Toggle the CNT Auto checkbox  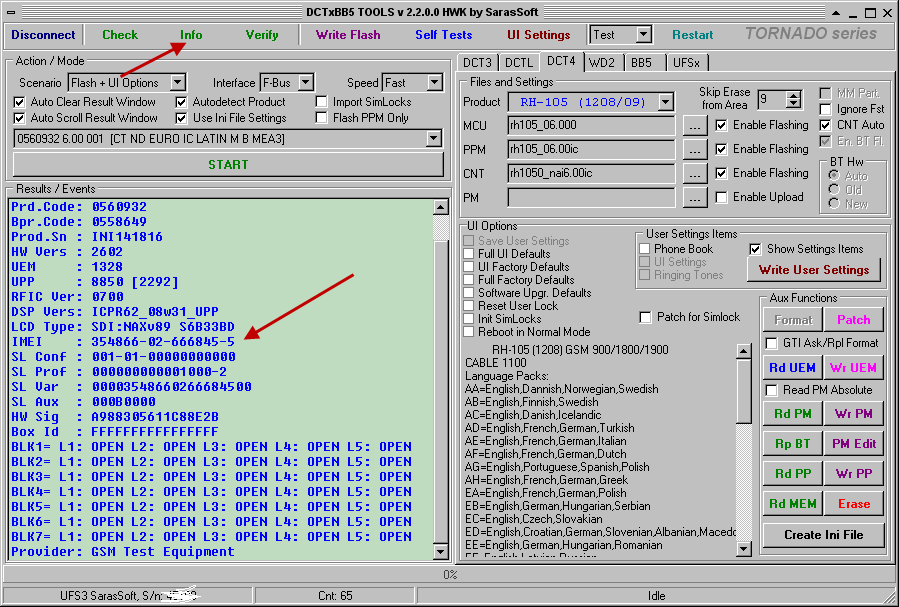point(826,125)
